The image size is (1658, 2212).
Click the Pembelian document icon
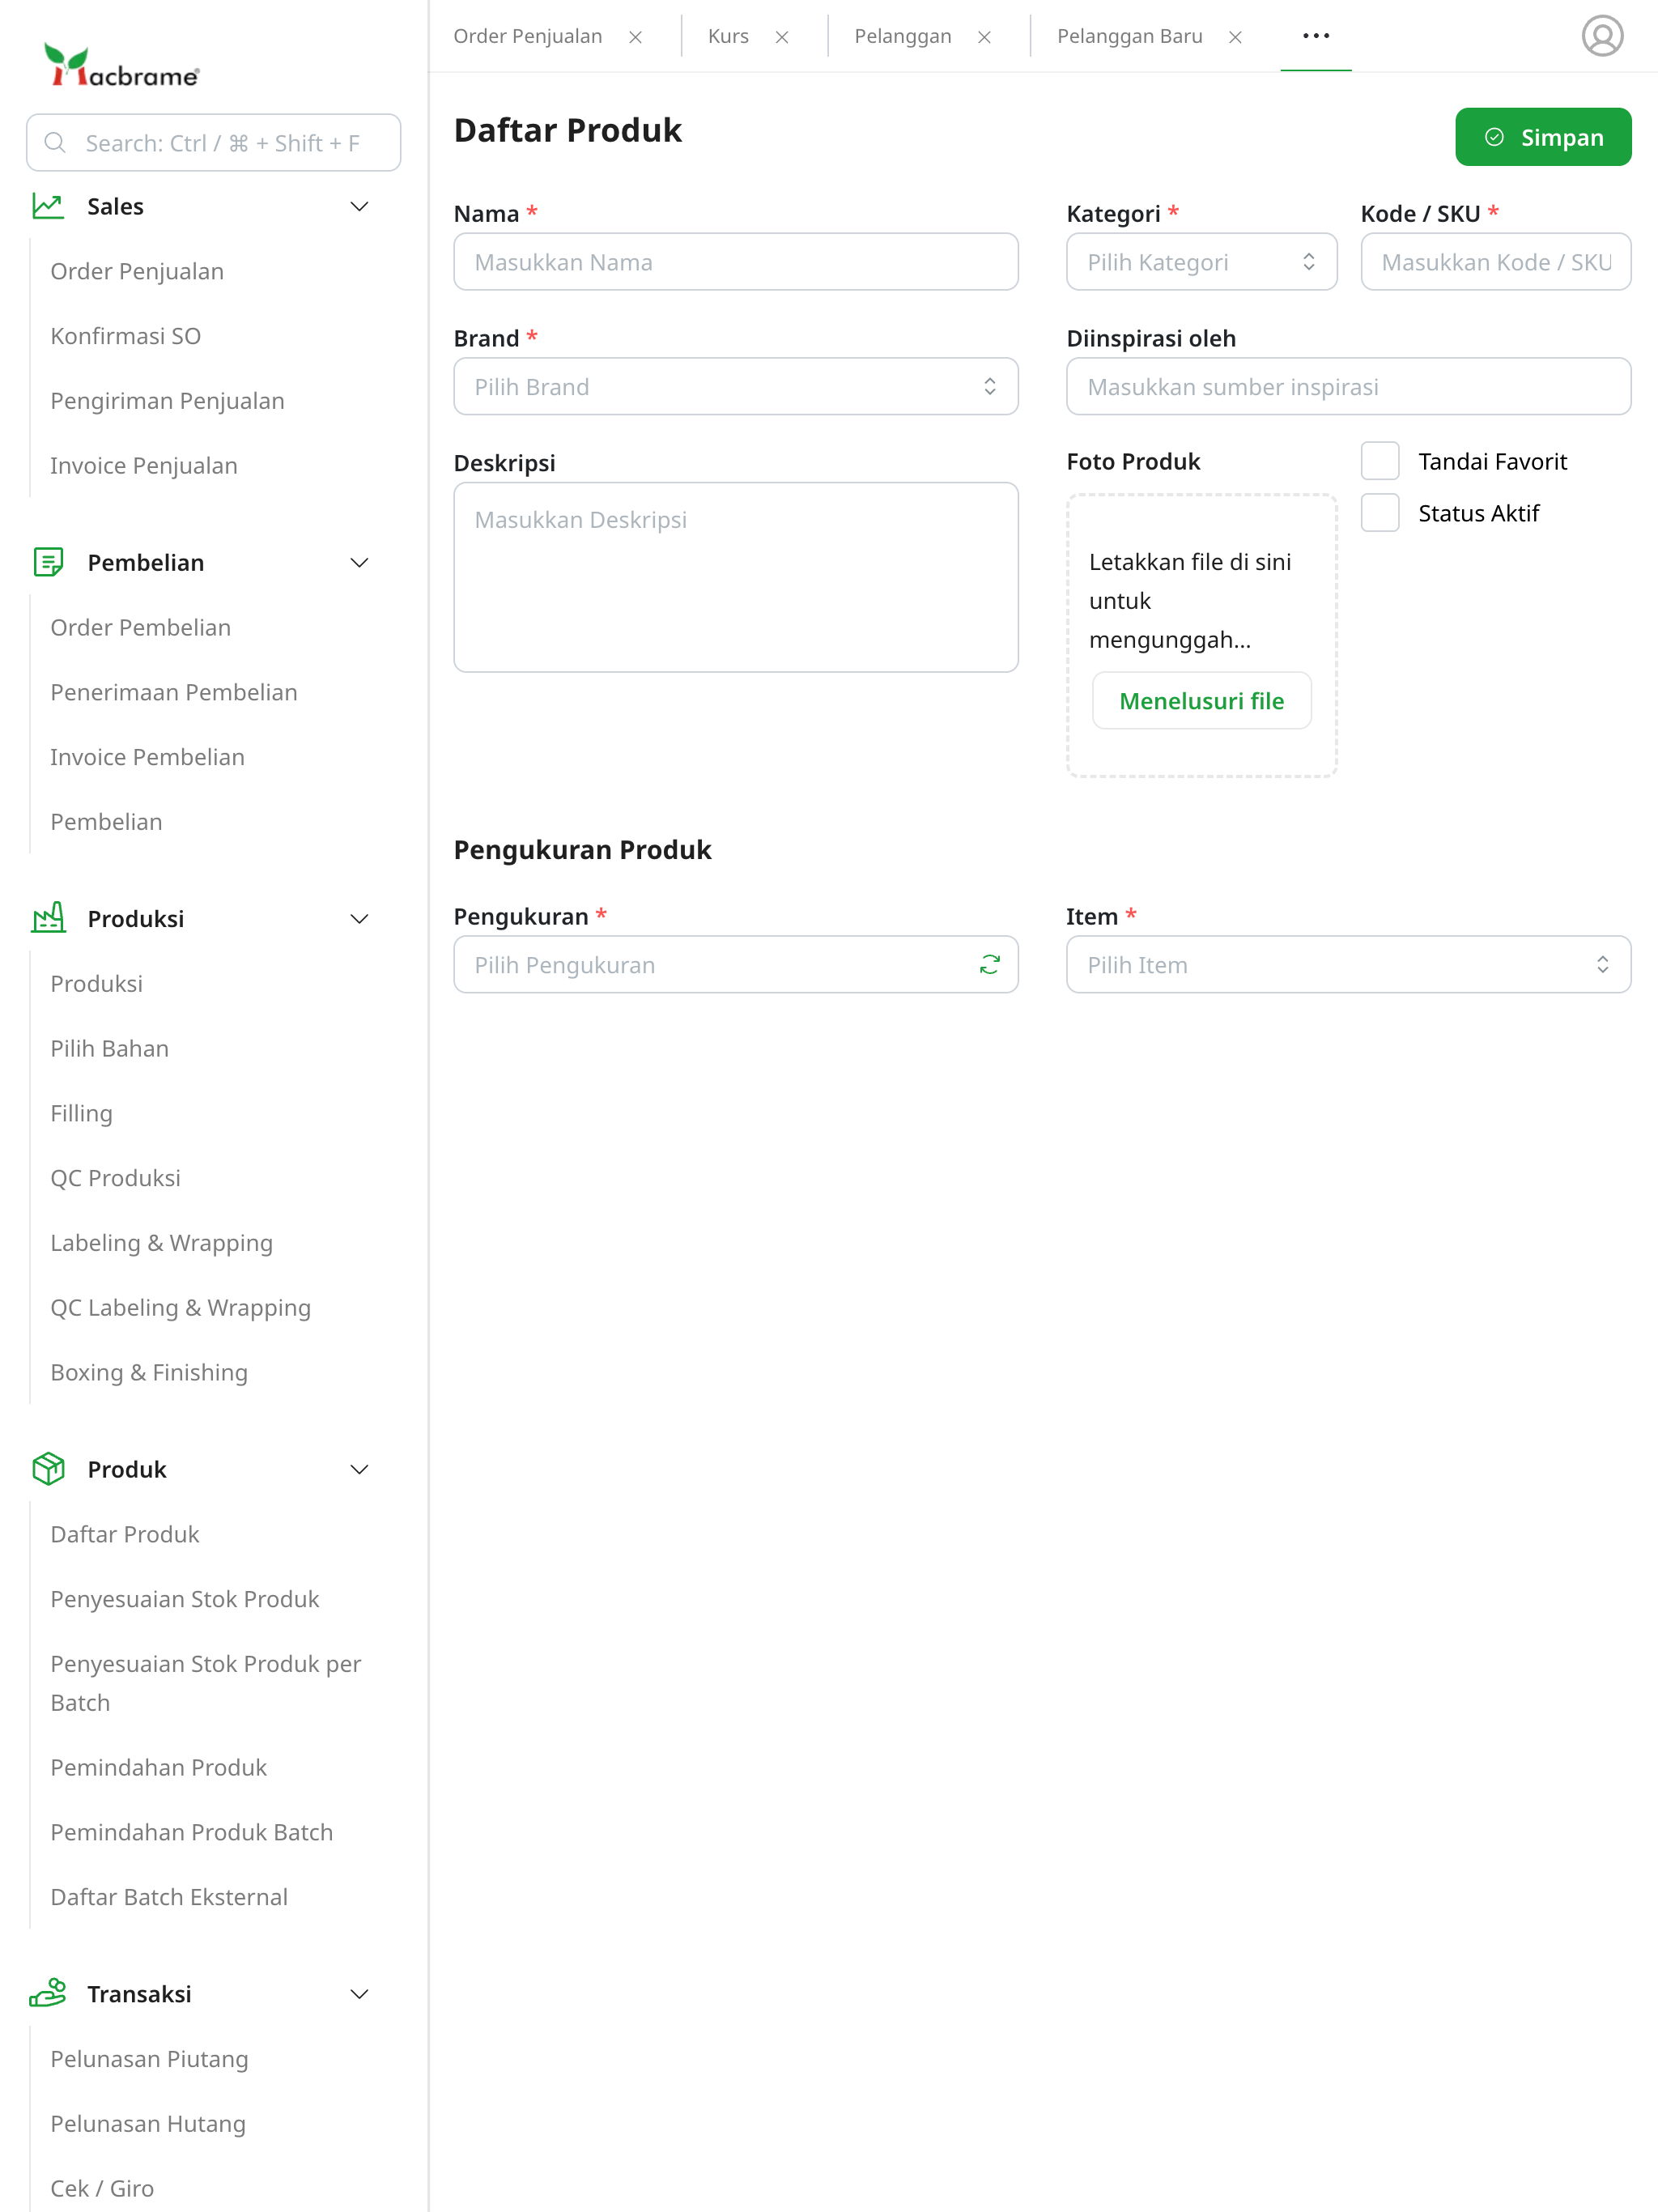48,562
